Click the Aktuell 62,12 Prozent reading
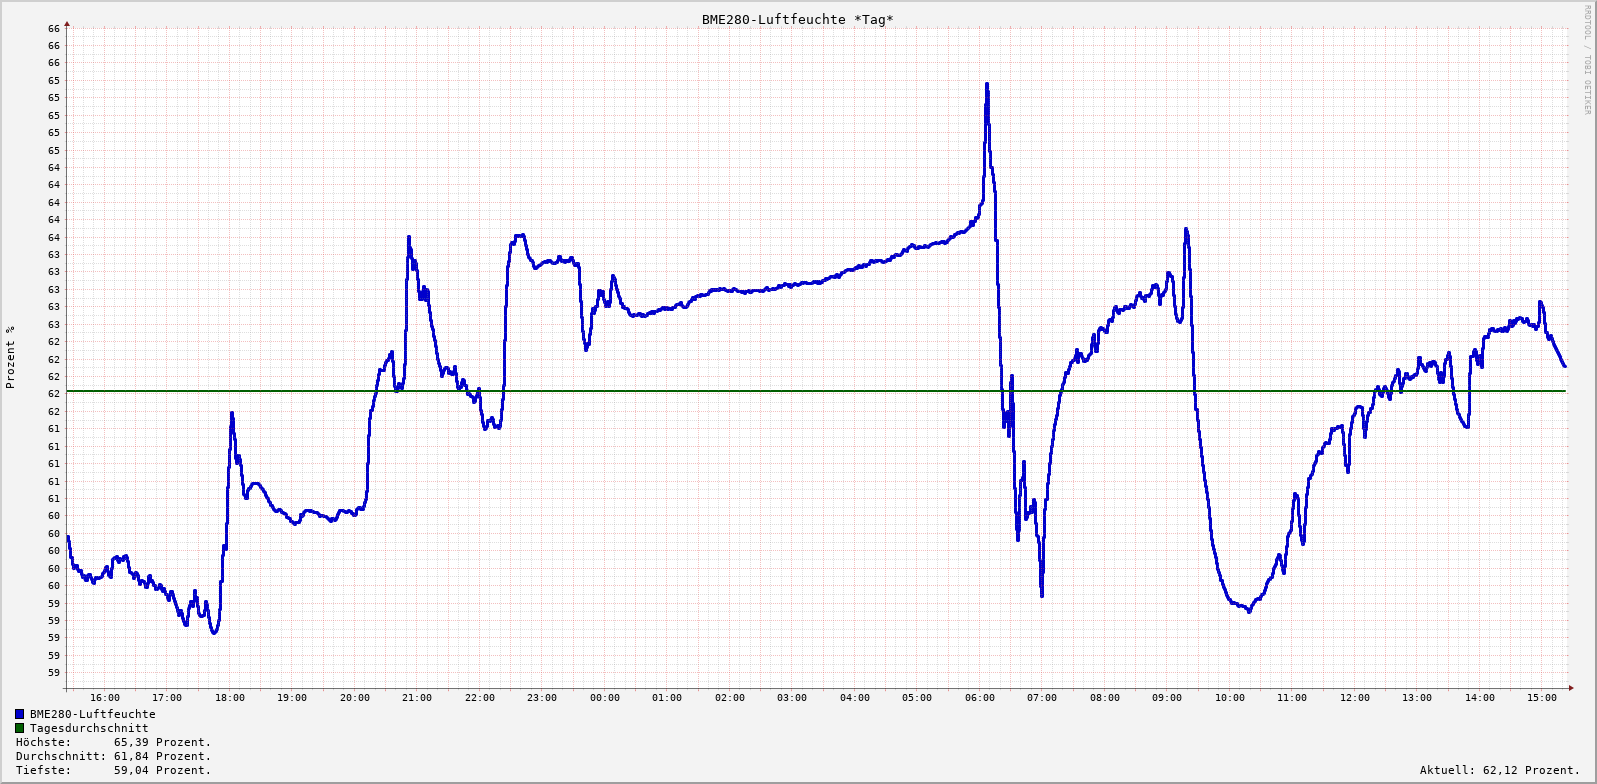Viewport: 1597px width, 784px height. (1499, 770)
